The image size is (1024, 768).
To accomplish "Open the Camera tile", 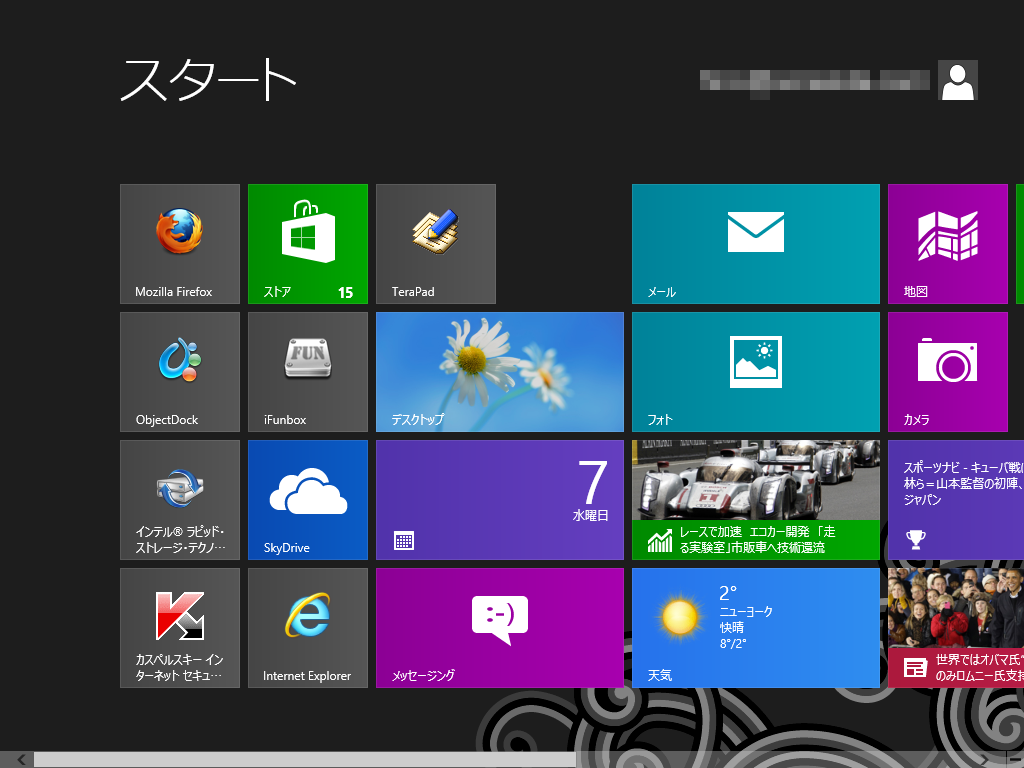I will tap(948, 372).
